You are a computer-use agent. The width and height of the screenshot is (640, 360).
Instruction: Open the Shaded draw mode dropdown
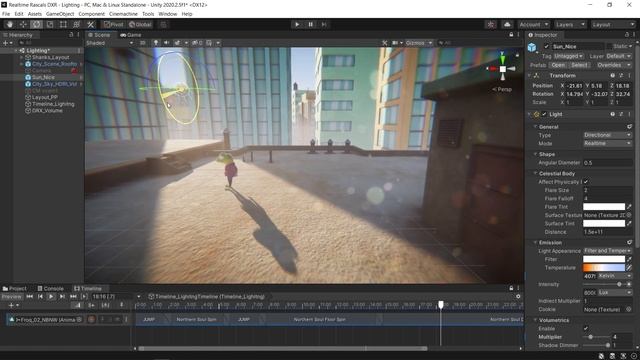tap(109, 43)
